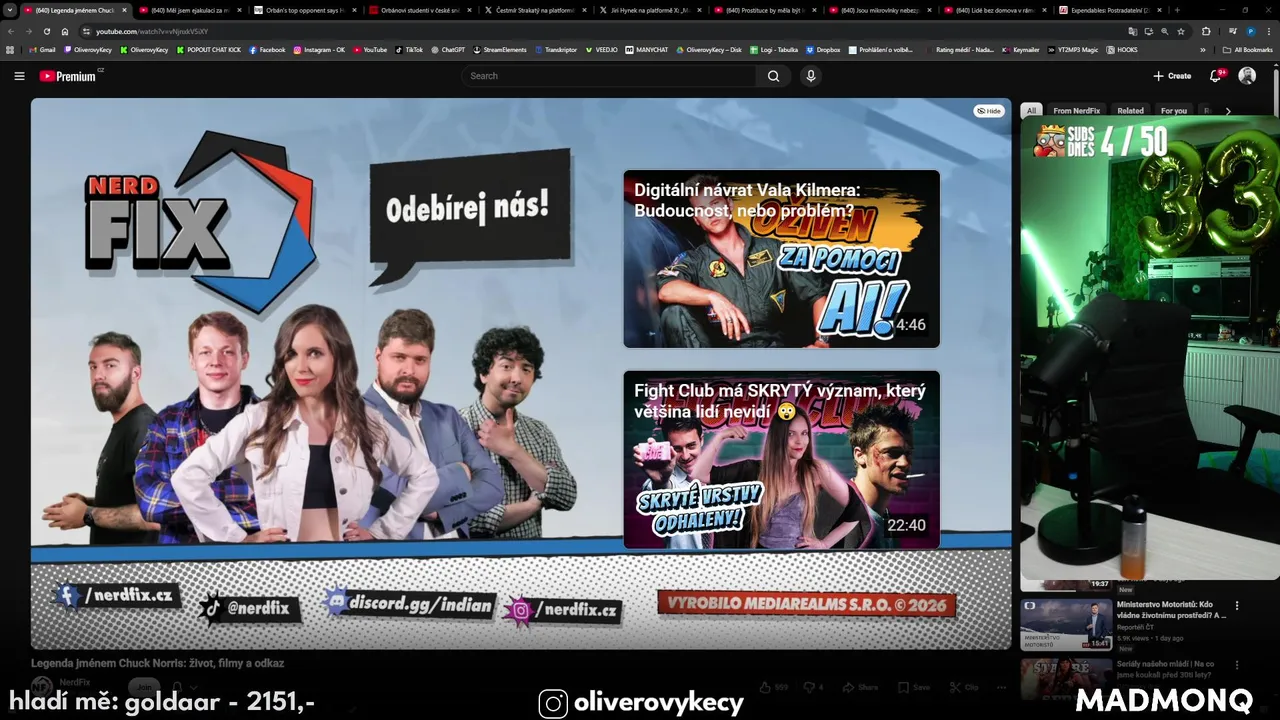Click the video title Legenda jménem Chuck Norris
The height and width of the screenshot is (720, 1280).
158,663
